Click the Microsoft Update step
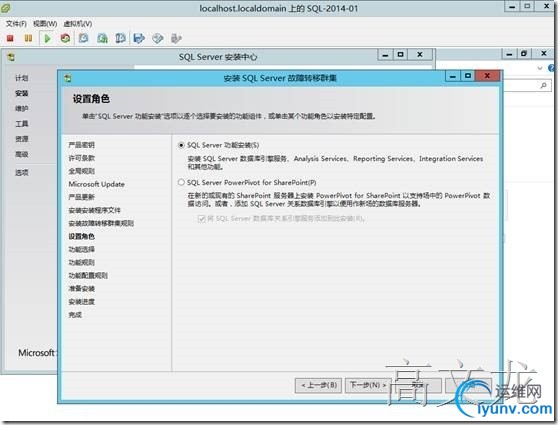The image size is (558, 425). point(96,184)
